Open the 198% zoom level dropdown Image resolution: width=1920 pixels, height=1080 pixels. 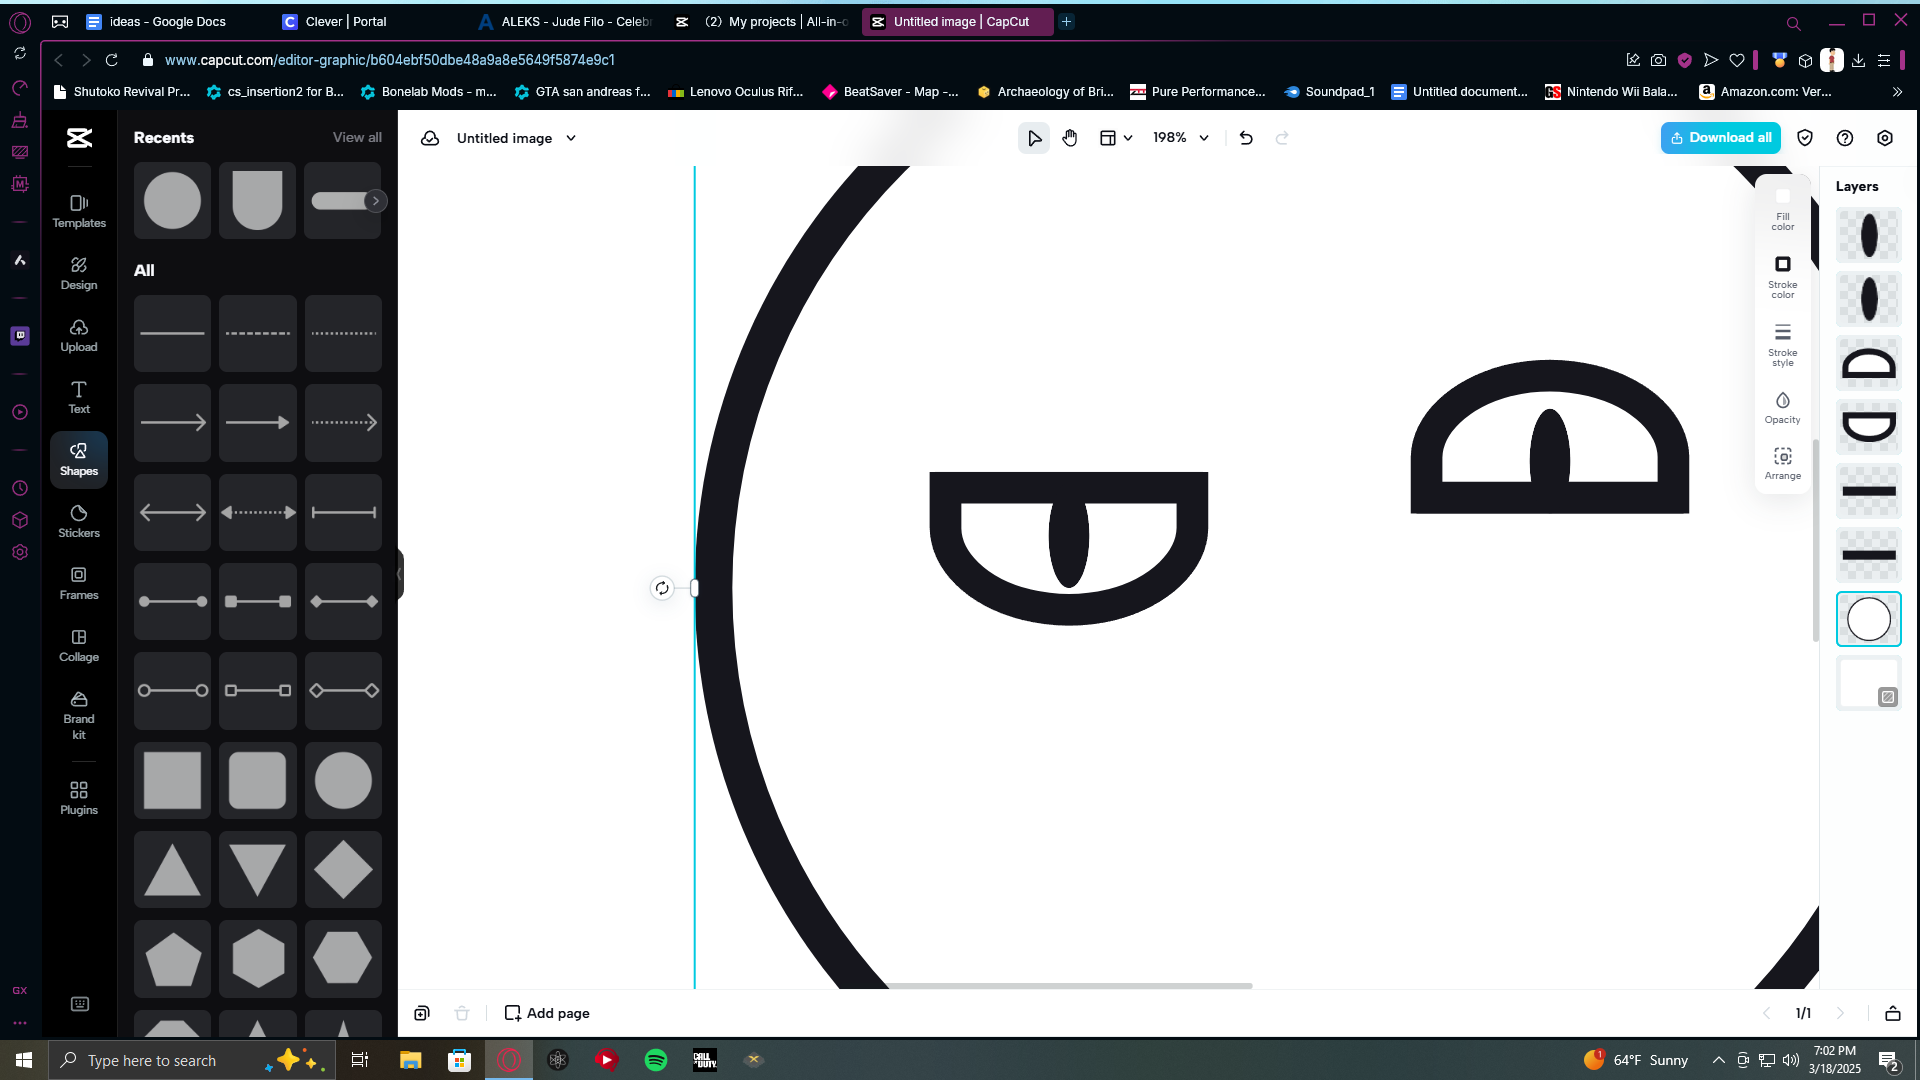(1181, 138)
